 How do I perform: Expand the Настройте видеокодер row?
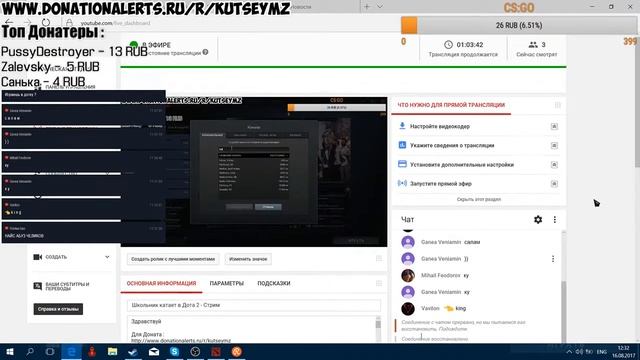click(554, 126)
